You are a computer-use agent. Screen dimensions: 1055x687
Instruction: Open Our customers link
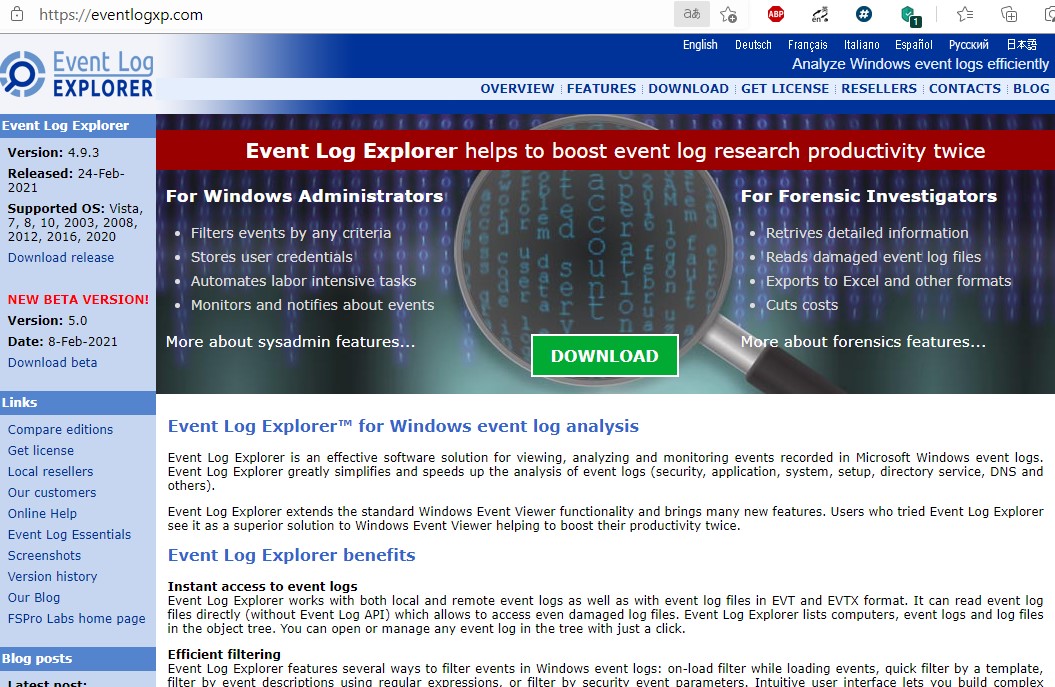click(52, 493)
